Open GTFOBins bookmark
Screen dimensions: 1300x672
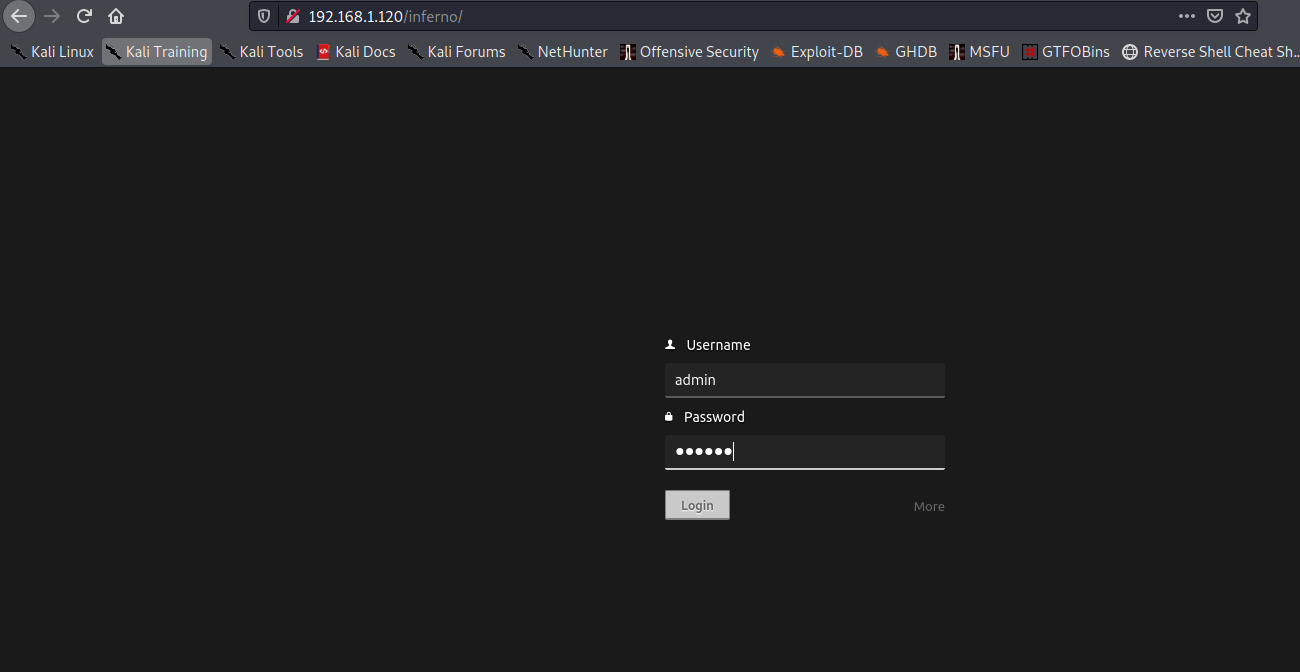[x=1066, y=52]
